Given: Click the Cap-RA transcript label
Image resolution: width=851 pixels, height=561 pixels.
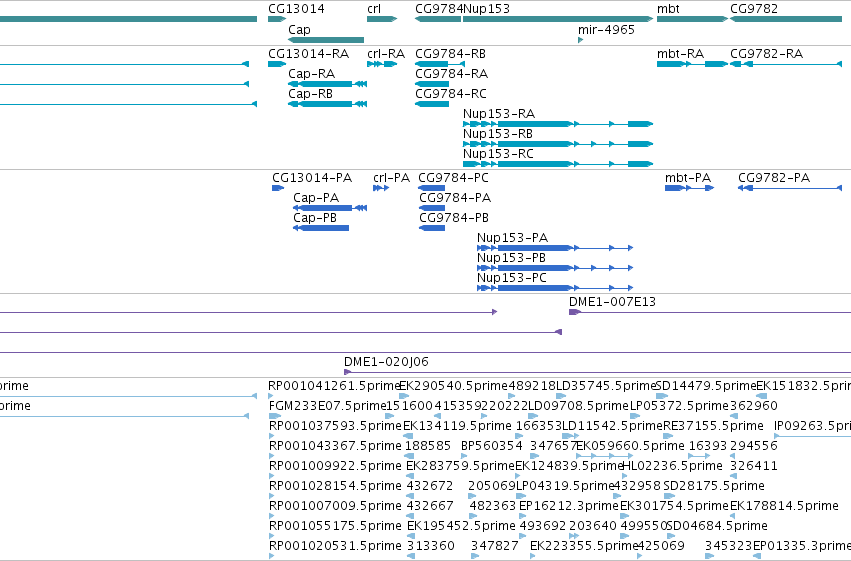Looking at the screenshot, I should click(312, 74).
